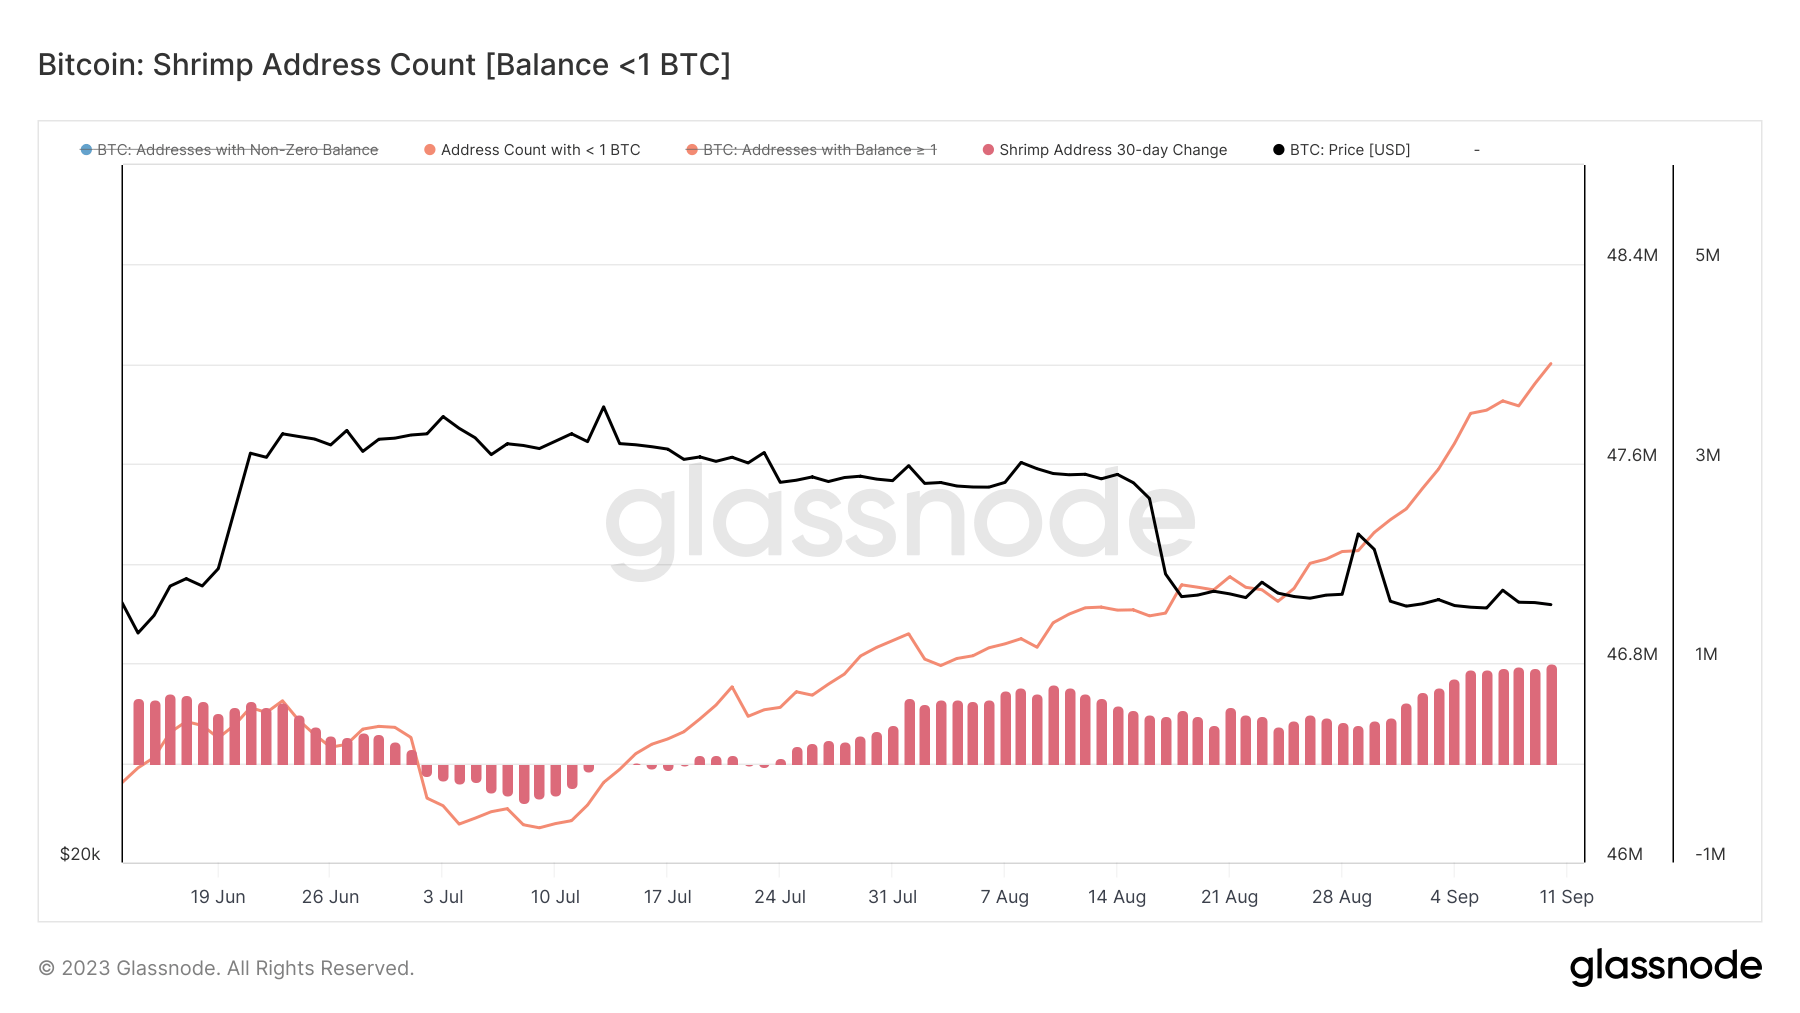1800x1013 pixels.
Task: Click the '1M' right axis value
Action: pos(1706,654)
